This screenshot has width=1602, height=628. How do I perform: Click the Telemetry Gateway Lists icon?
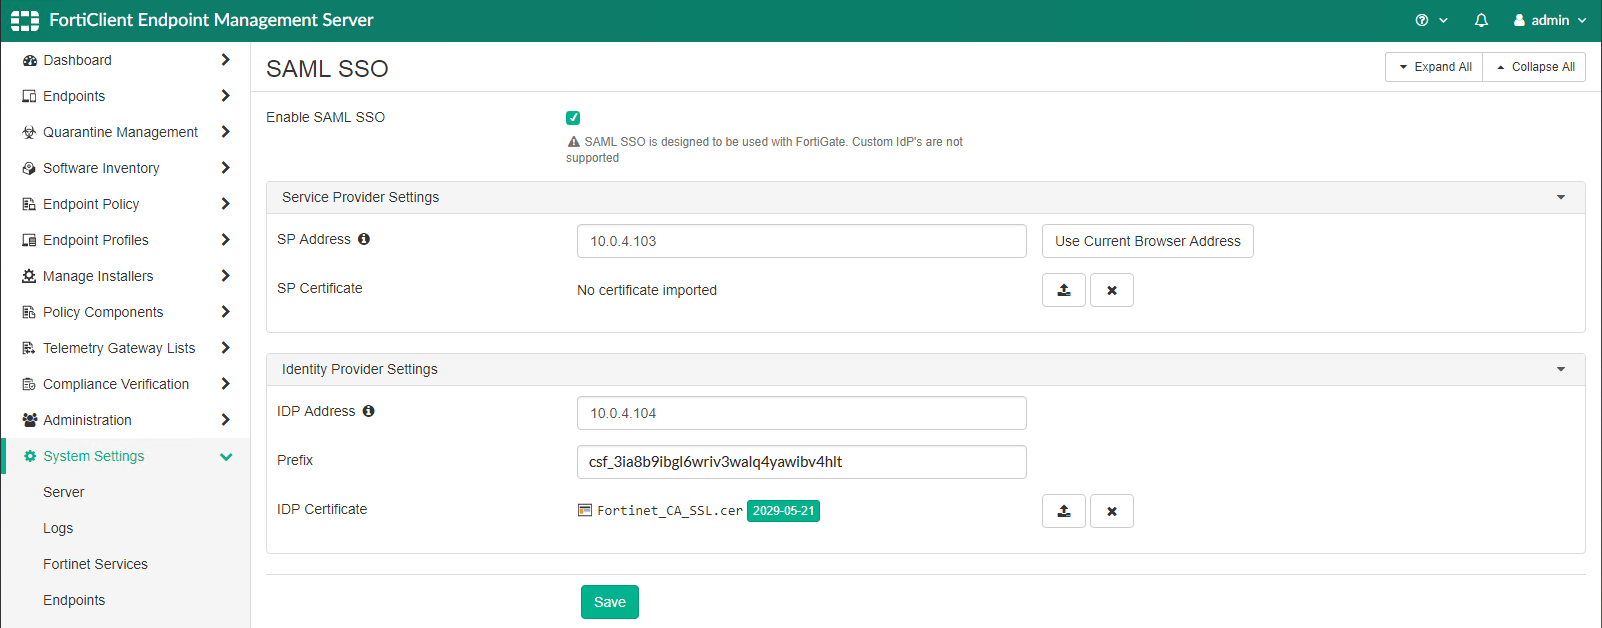coord(29,348)
